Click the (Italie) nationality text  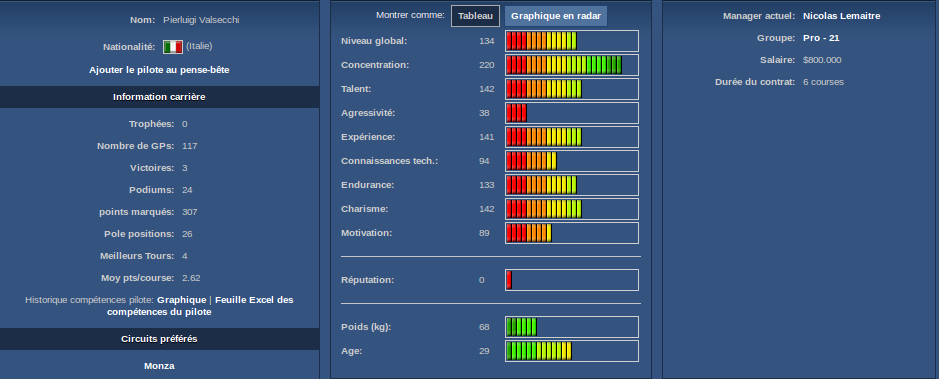pyautogui.click(x=199, y=46)
